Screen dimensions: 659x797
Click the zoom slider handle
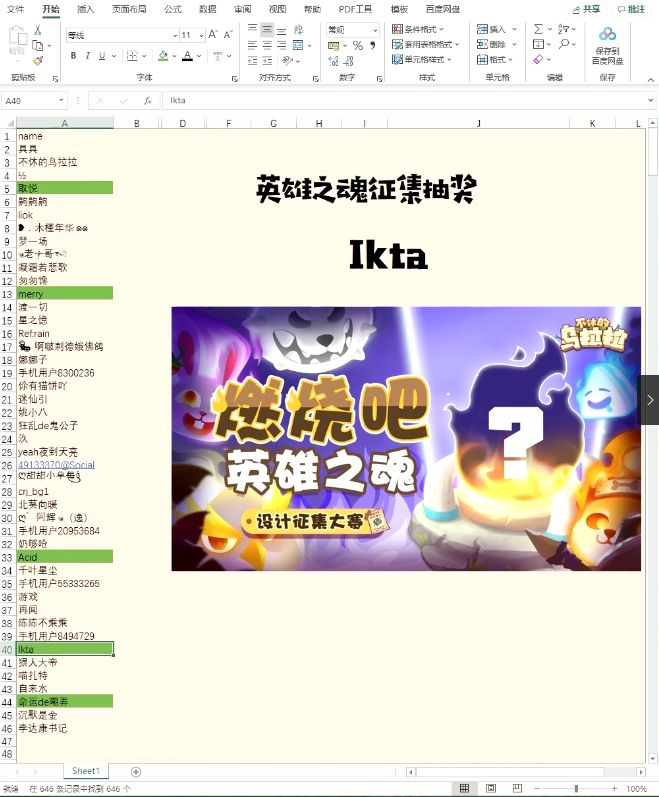(576, 788)
